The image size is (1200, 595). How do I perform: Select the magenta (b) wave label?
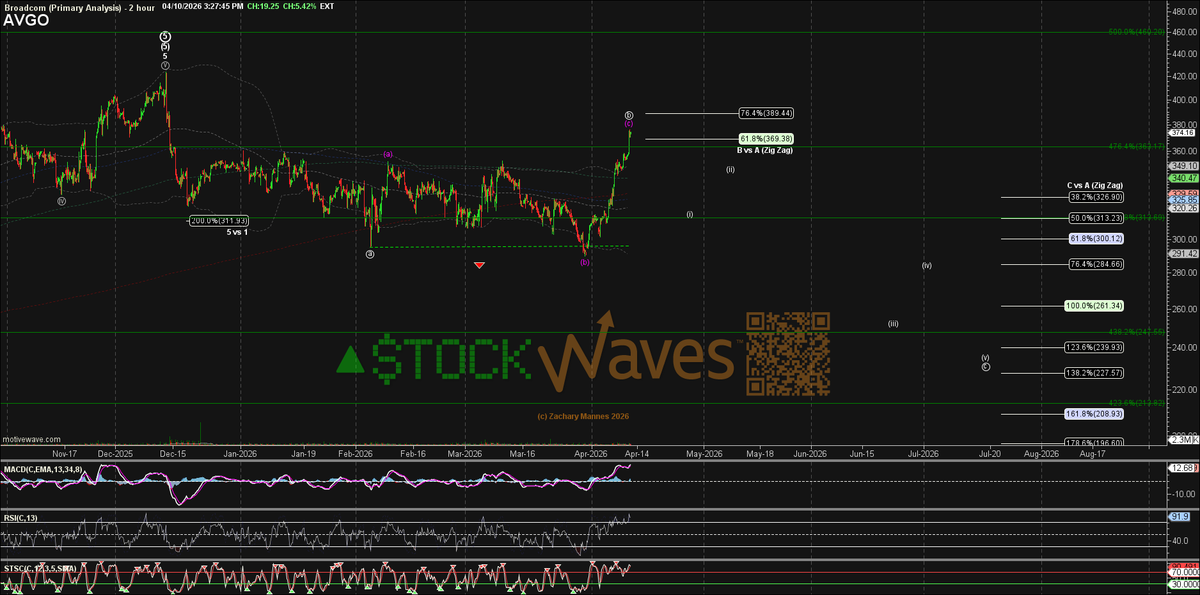(x=585, y=262)
